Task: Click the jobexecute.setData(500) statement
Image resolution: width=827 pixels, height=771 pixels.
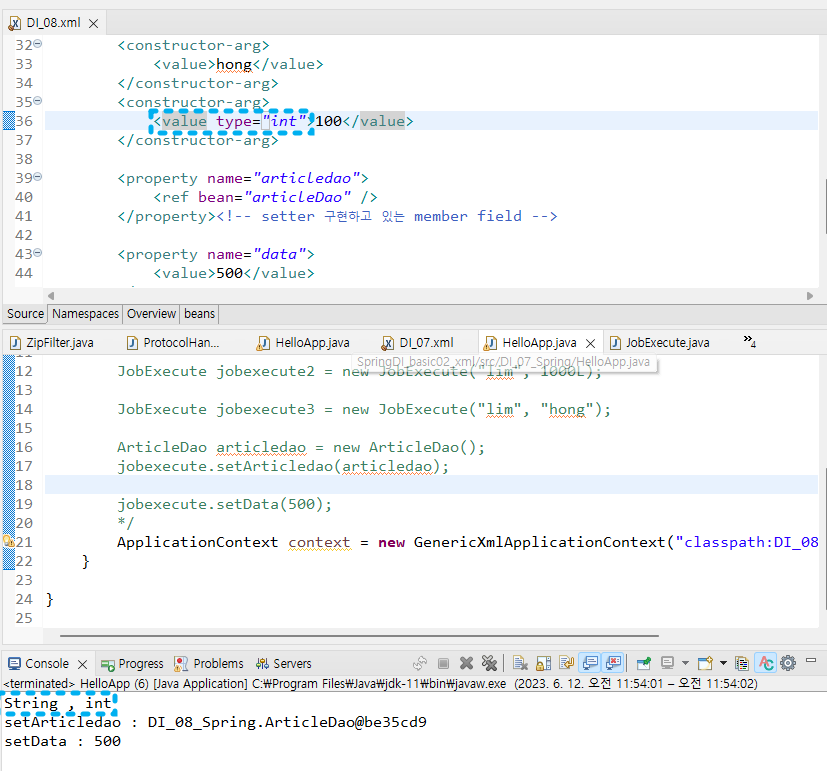Action: 224,504
